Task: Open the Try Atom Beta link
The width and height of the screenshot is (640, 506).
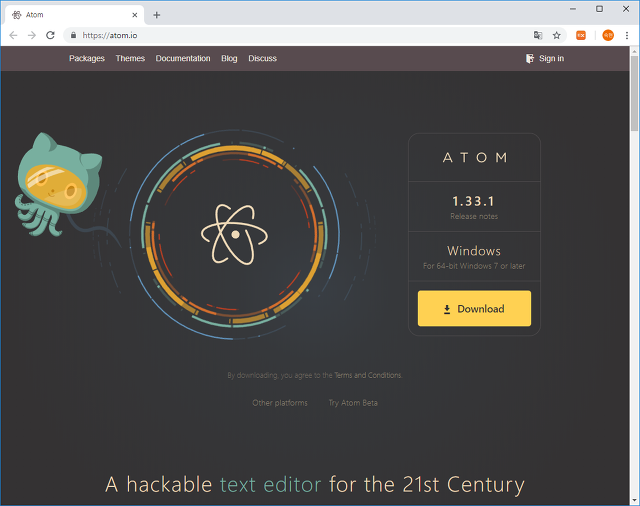Action: point(353,403)
